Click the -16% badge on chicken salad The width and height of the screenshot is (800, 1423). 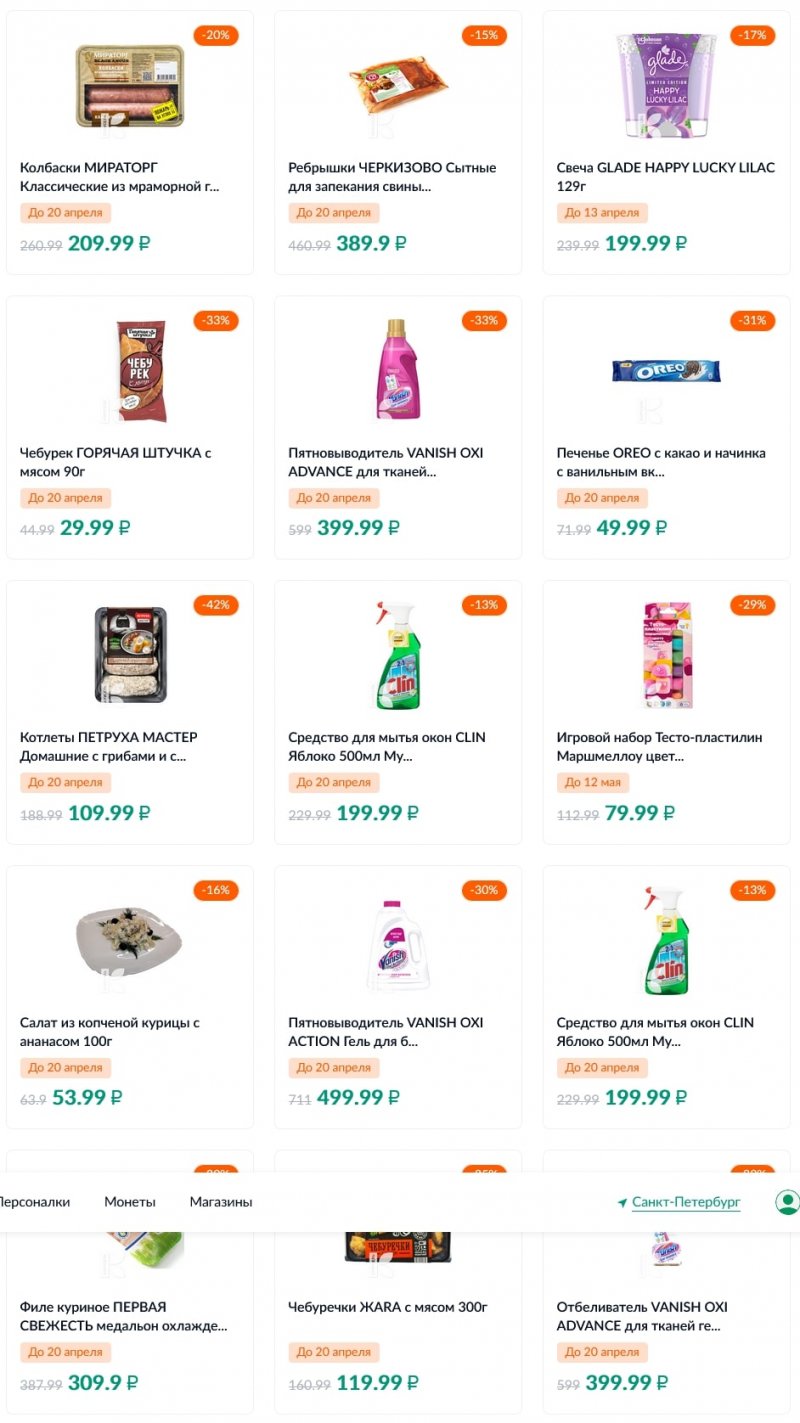215,890
